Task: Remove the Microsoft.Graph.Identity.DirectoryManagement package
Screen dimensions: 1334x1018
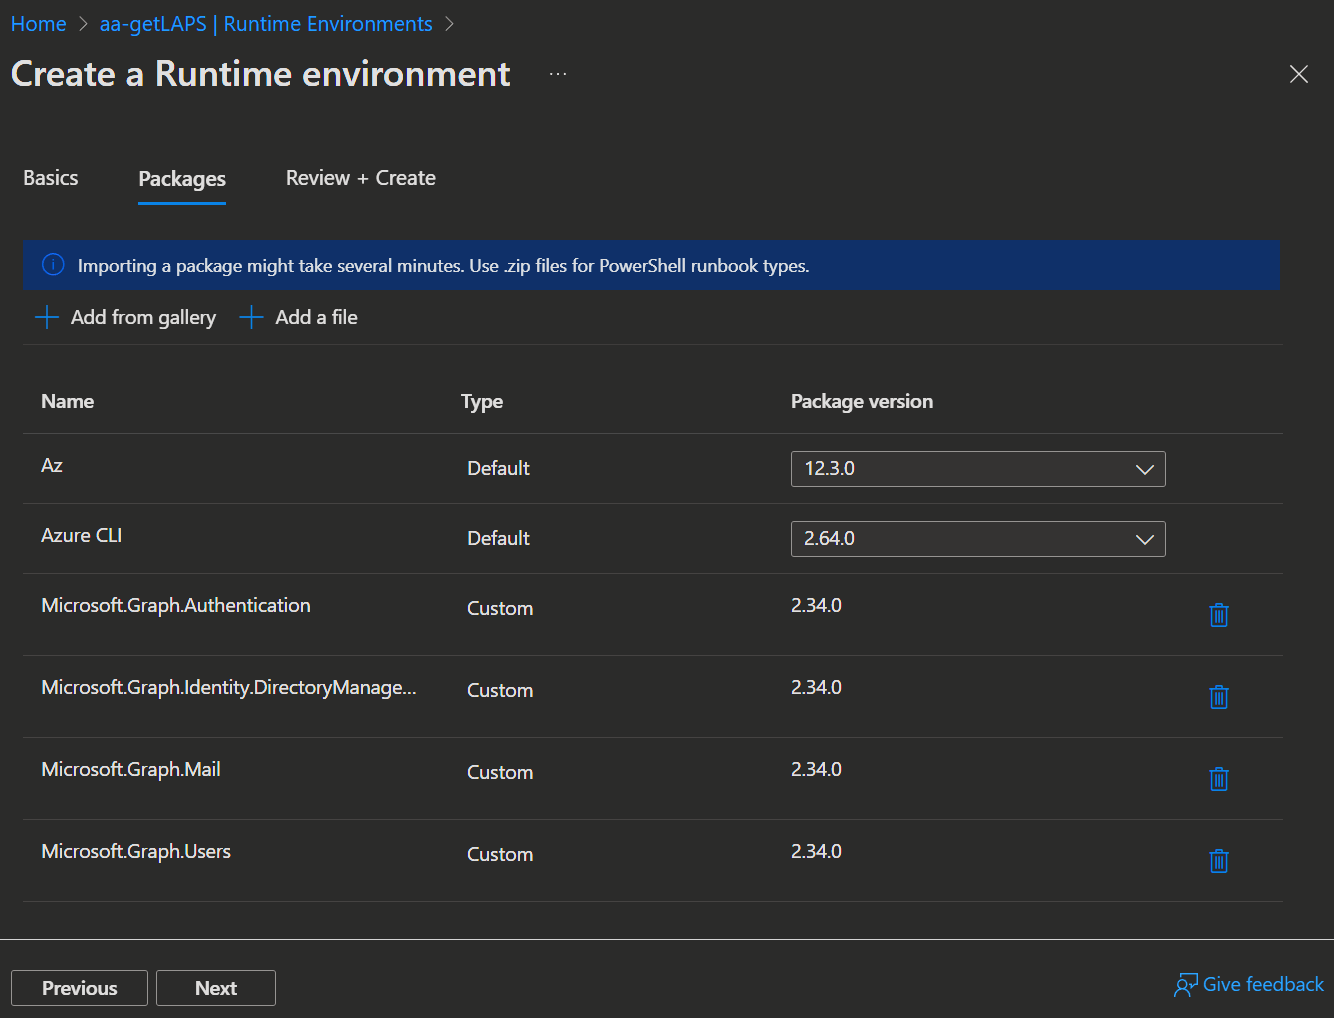Action: pos(1218,697)
